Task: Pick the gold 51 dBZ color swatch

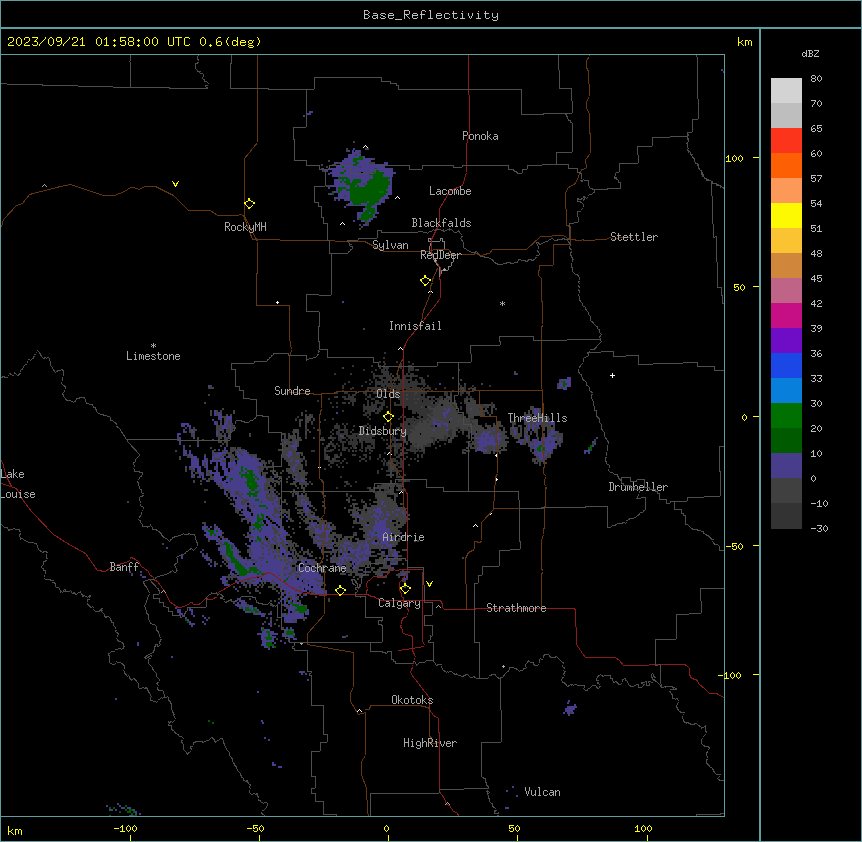Action: click(786, 241)
